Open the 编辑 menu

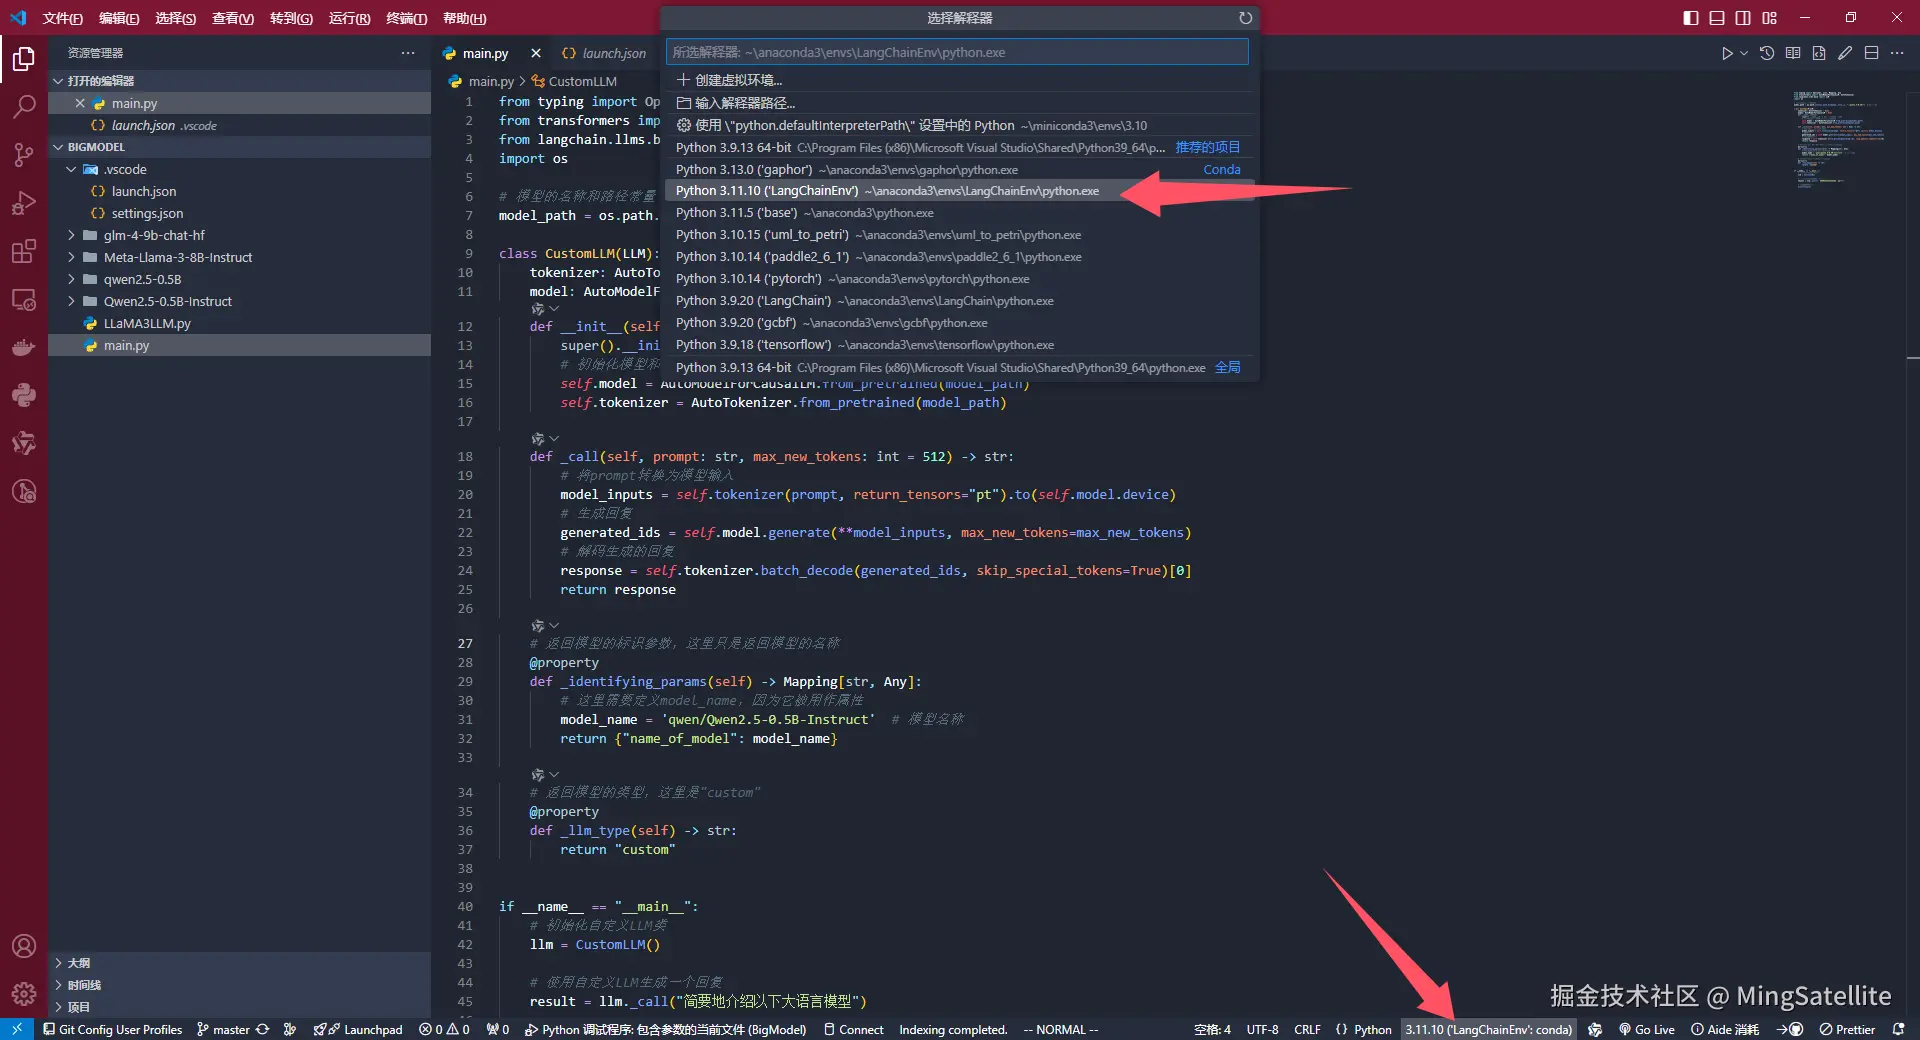[x=119, y=18]
